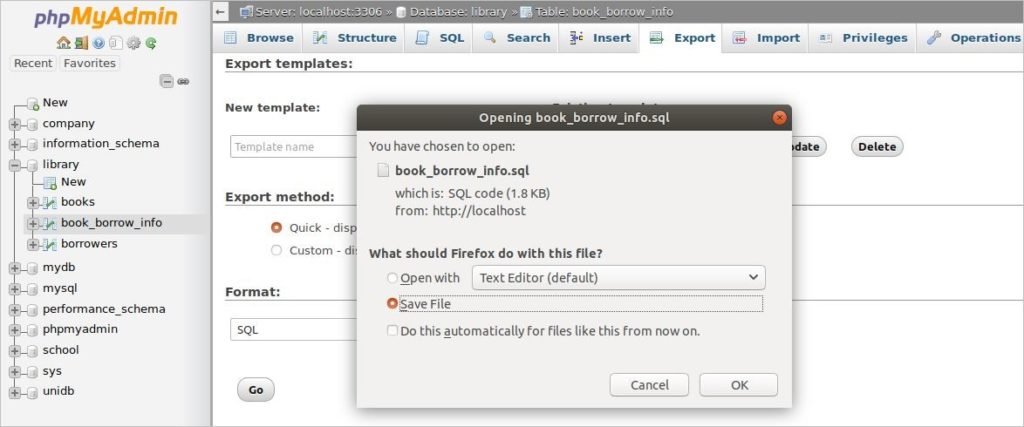Click Cancel in the download dialog
Viewport: 1024px width, 427px height.
pyautogui.click(x=649, y=385)
